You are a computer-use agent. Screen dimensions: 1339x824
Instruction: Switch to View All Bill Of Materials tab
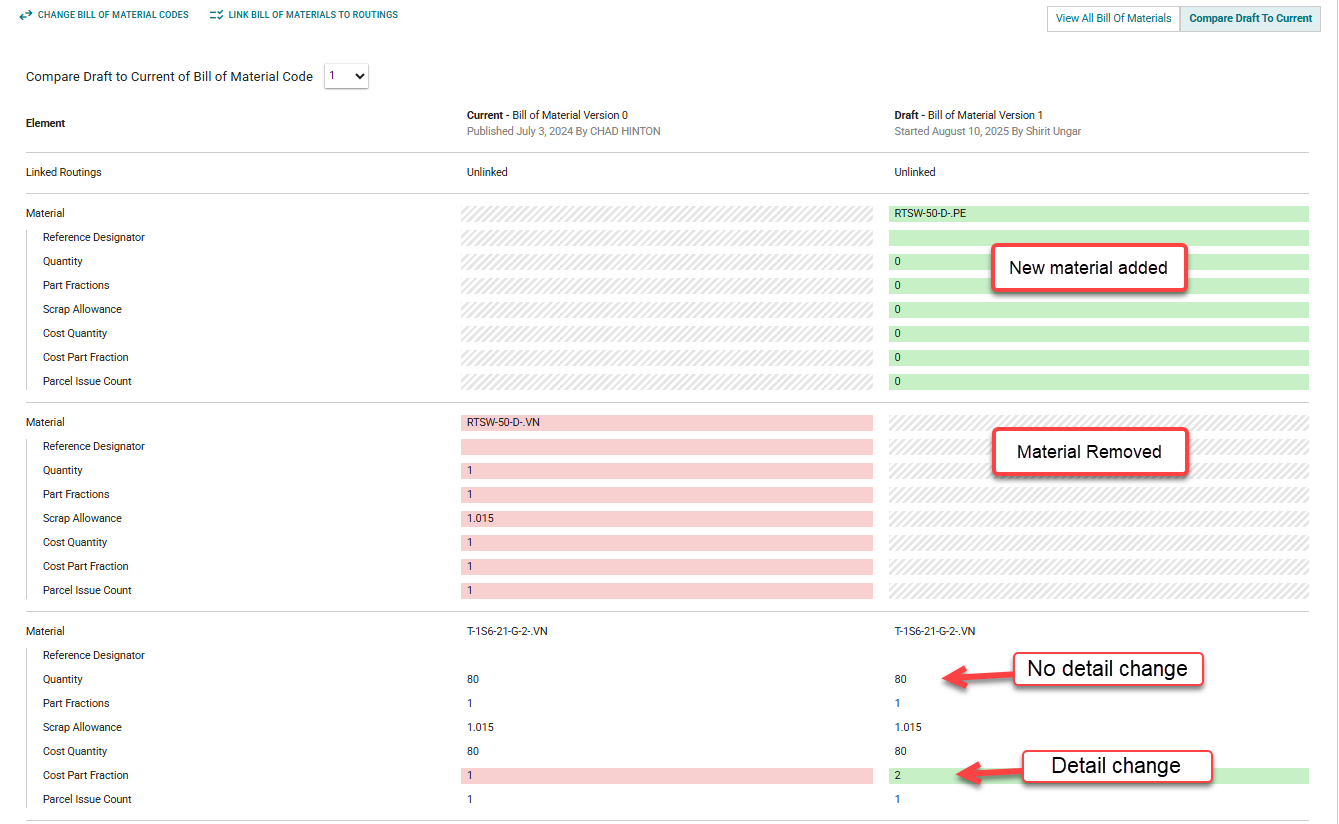pos(1113,18)
